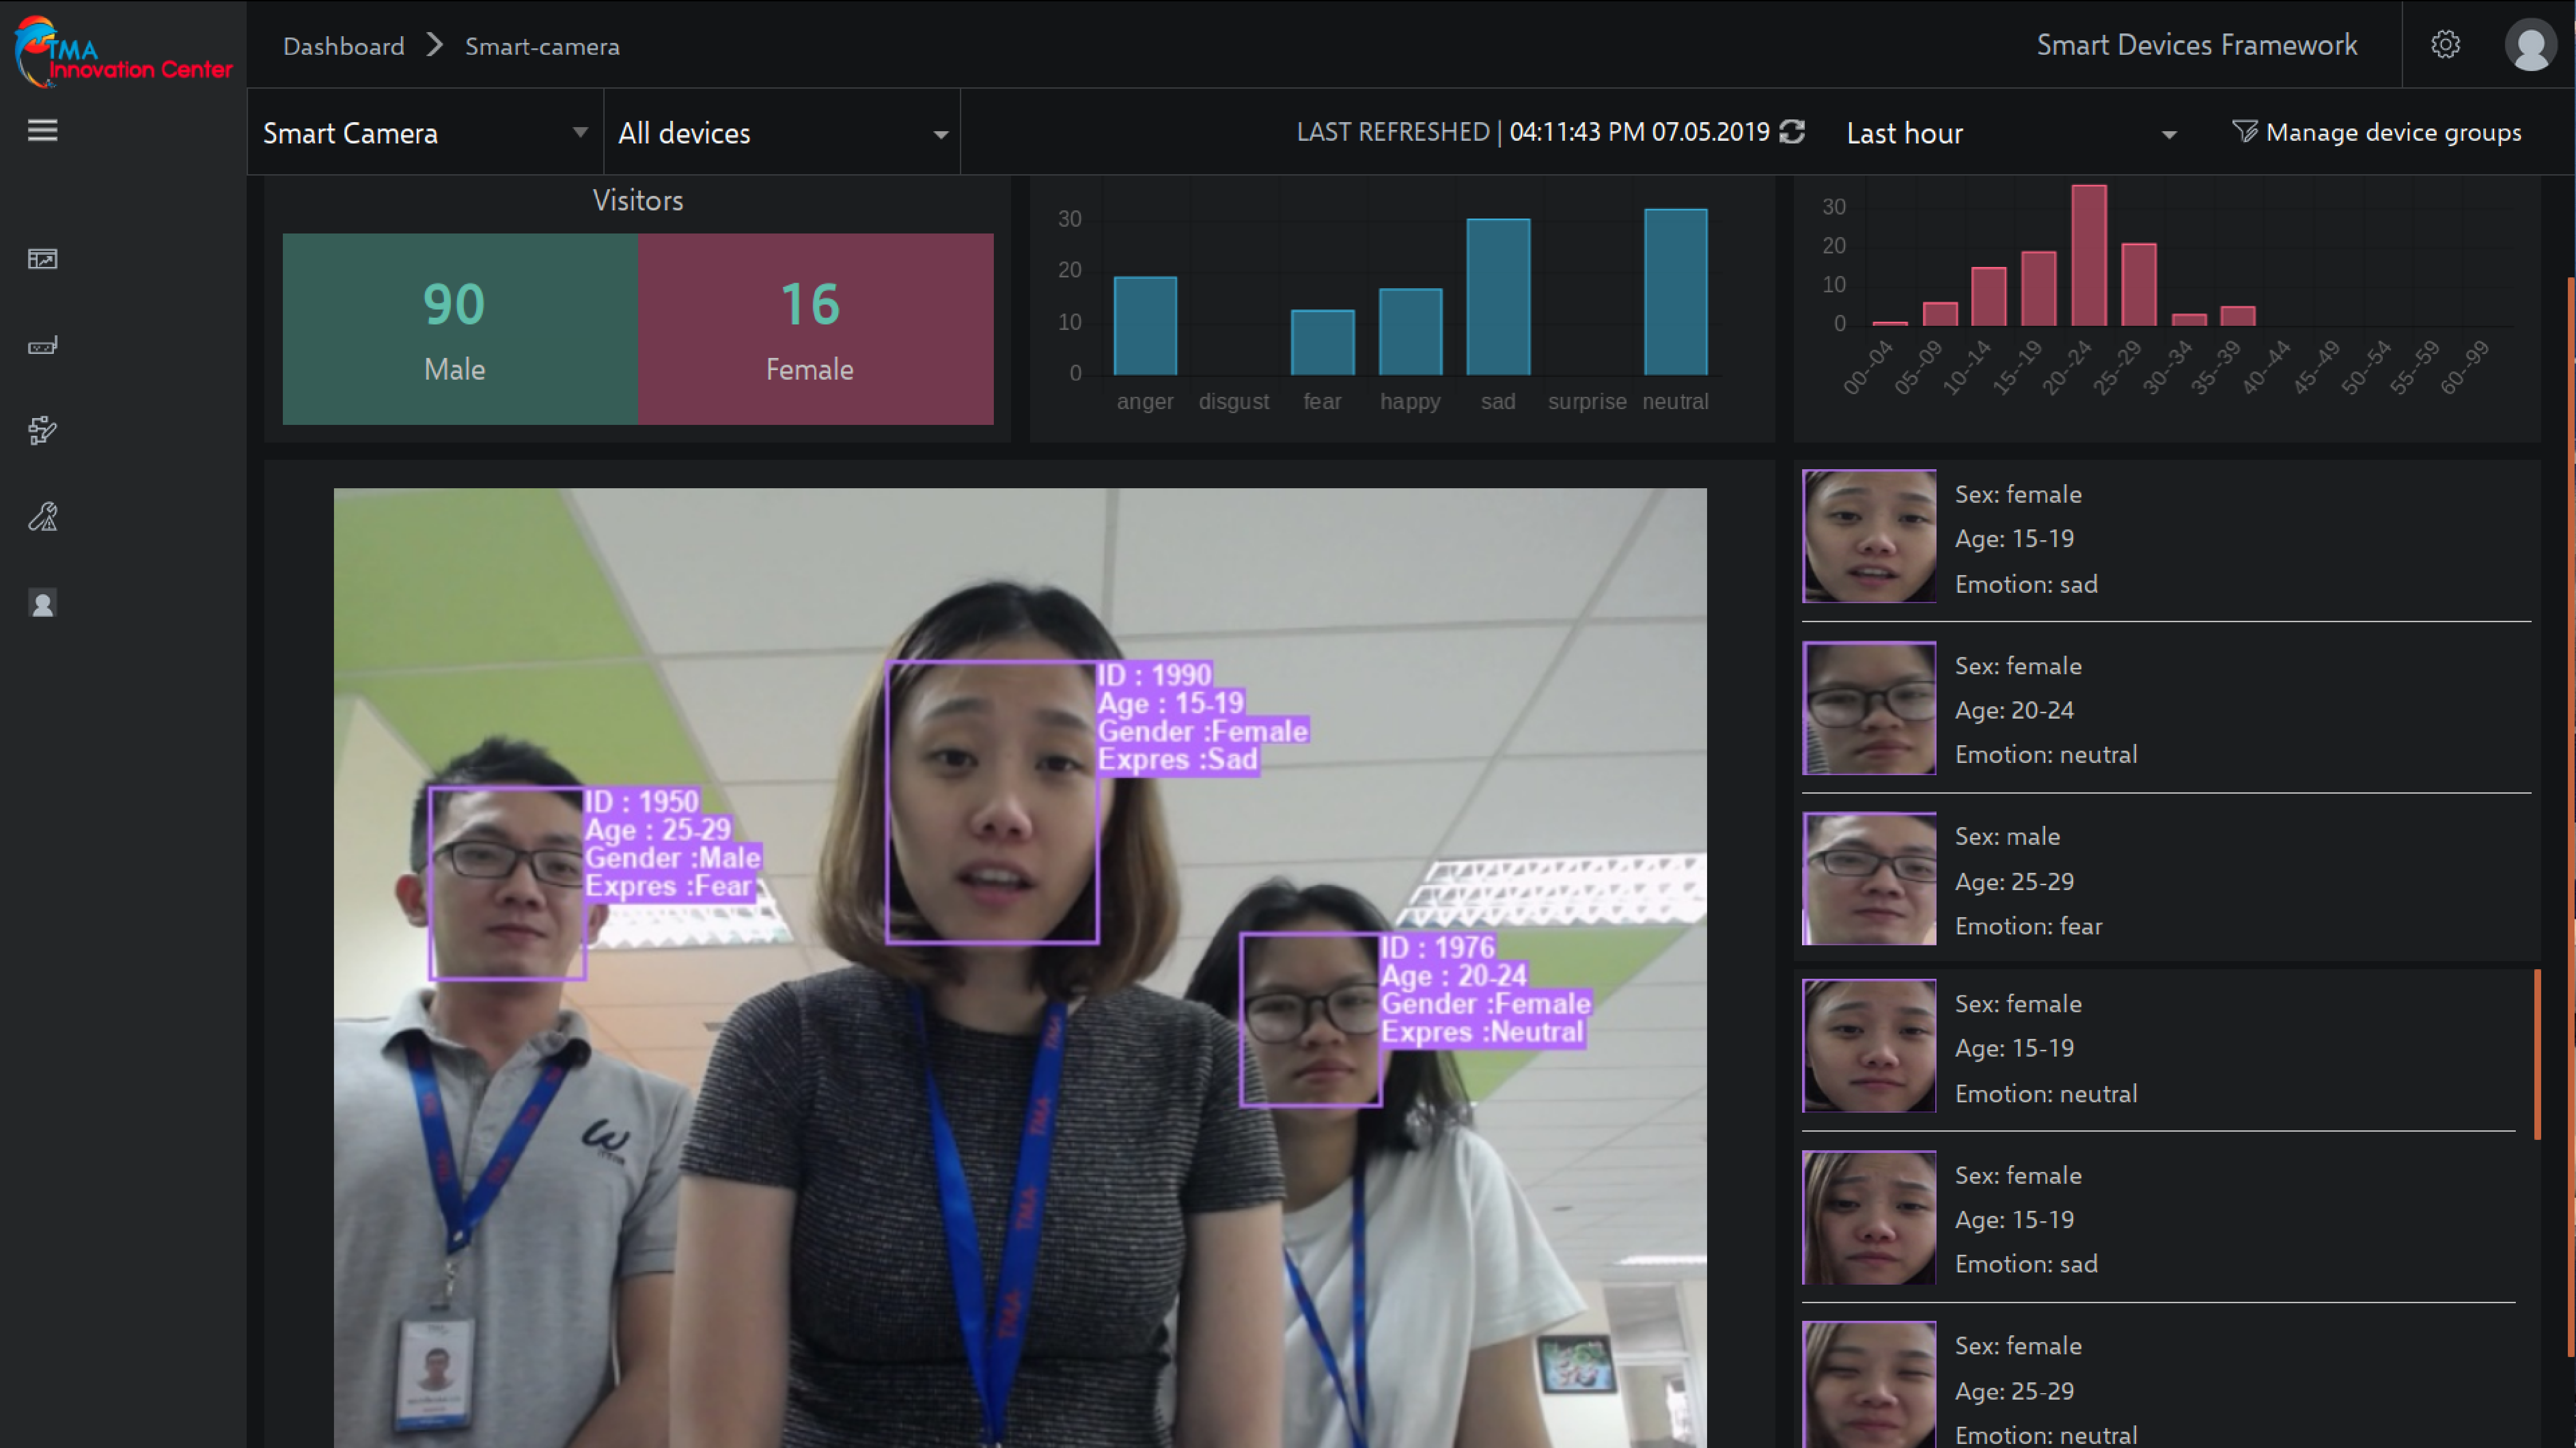Screen dimensions: 2576x1448
Task: Click the Smart-camera breadcrumb
Action: point(542,47)
